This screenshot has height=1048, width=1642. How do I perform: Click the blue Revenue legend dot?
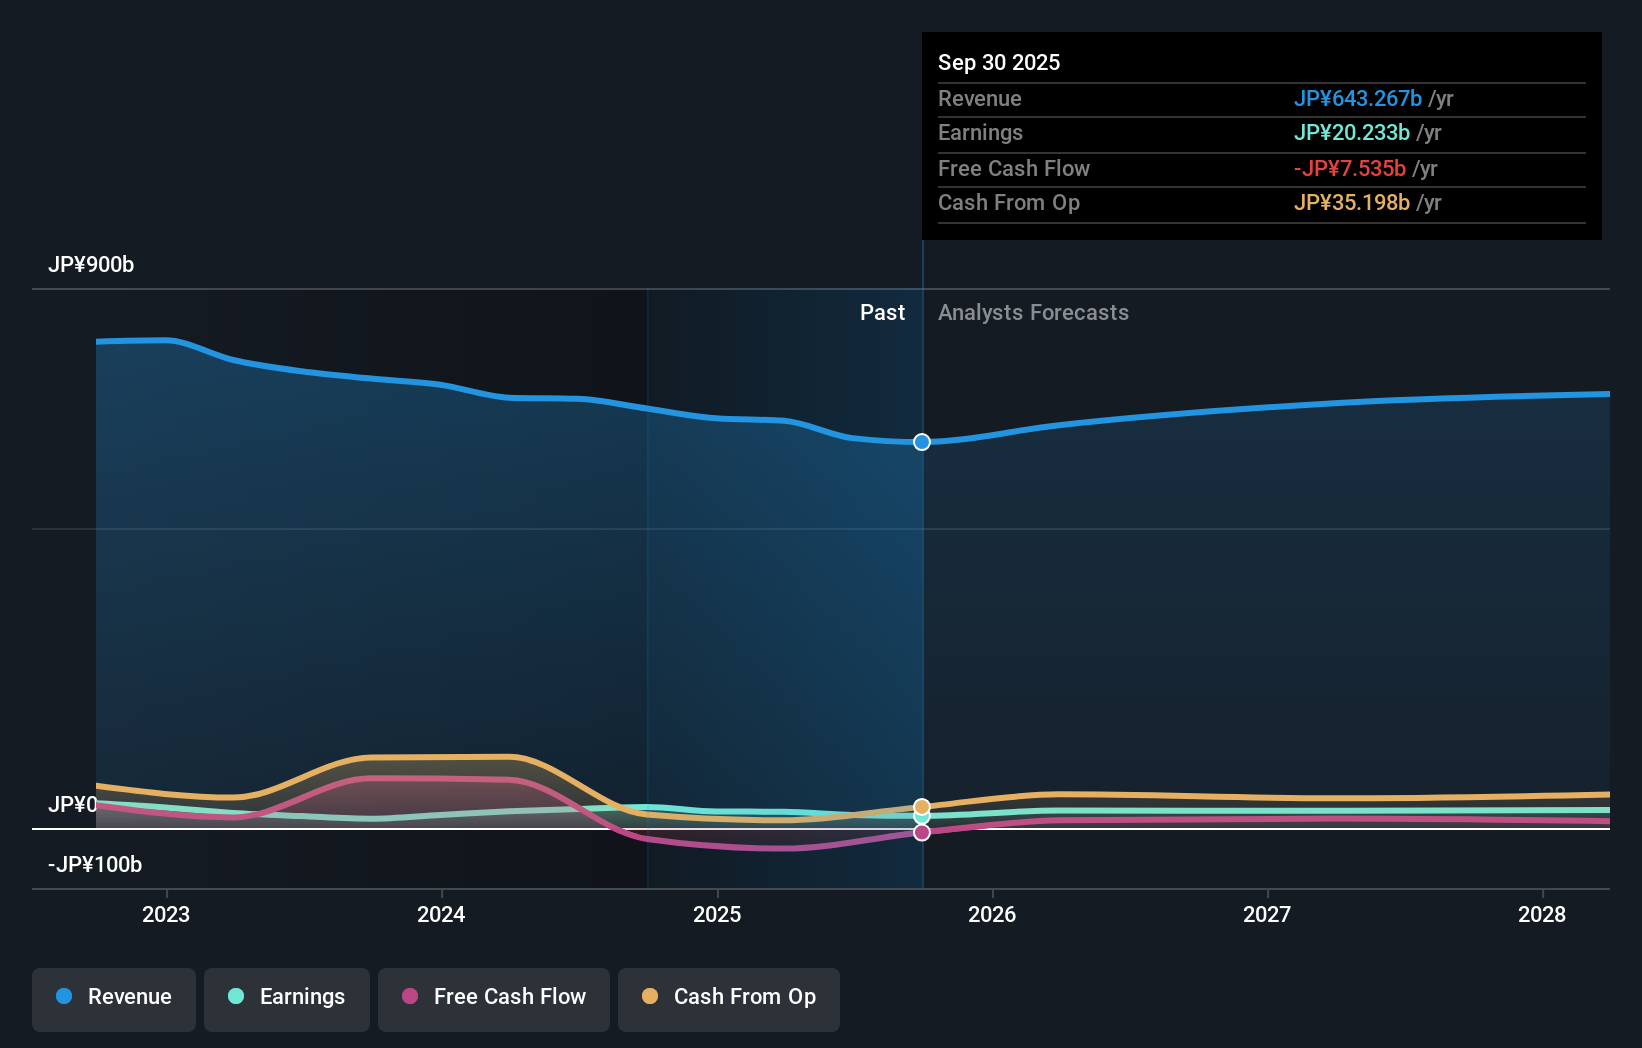66,997
